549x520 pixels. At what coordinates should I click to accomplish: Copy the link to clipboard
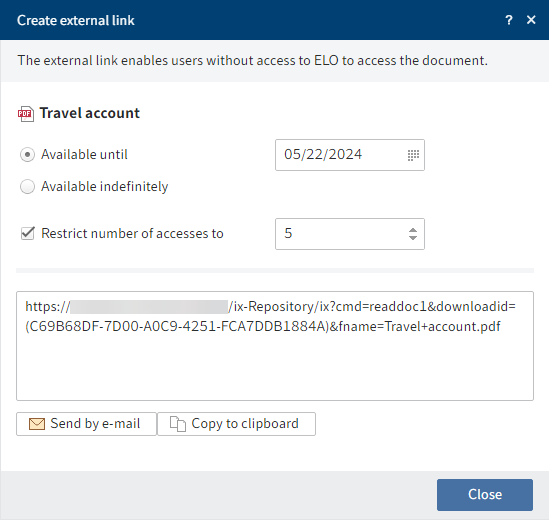point(236,424)
